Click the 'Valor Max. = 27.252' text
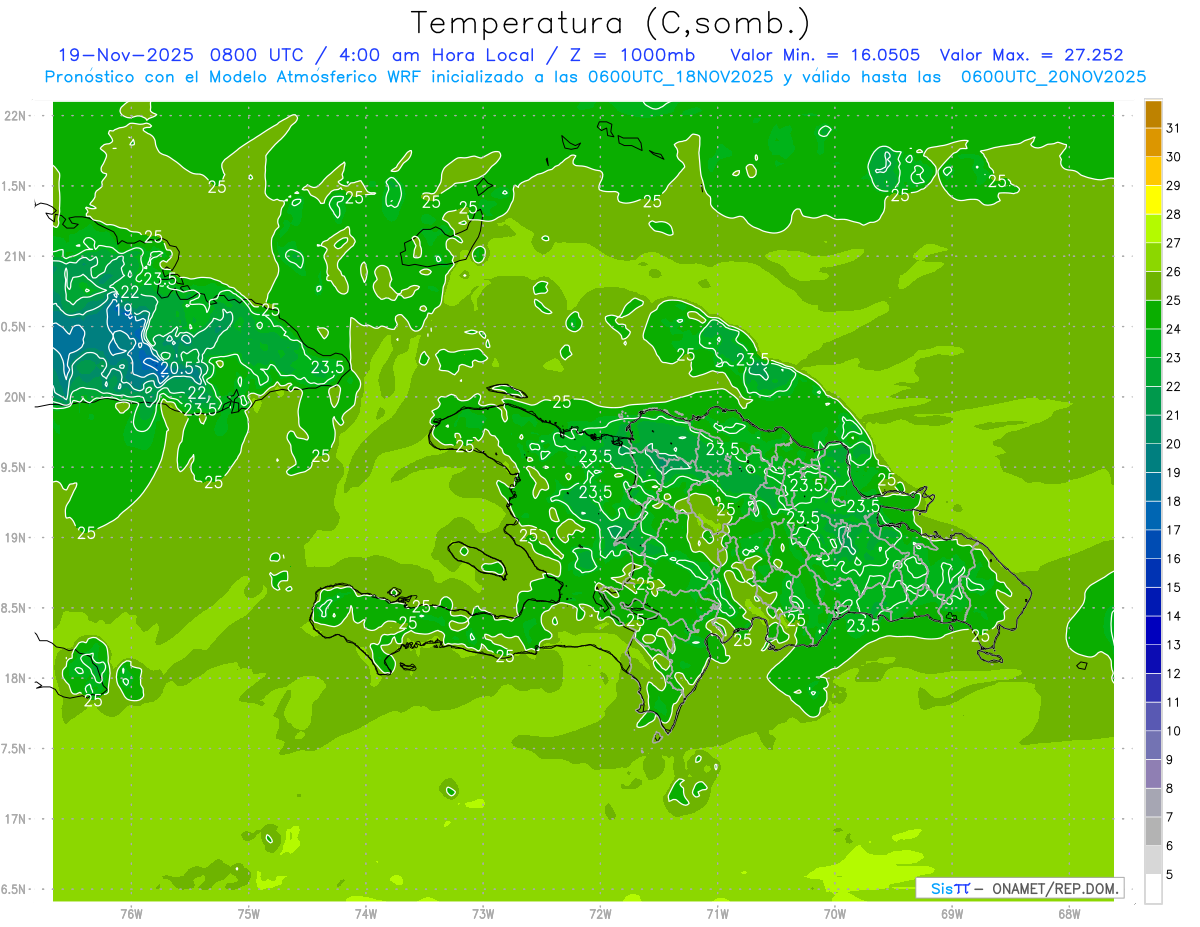 (x=1031, y=55)
